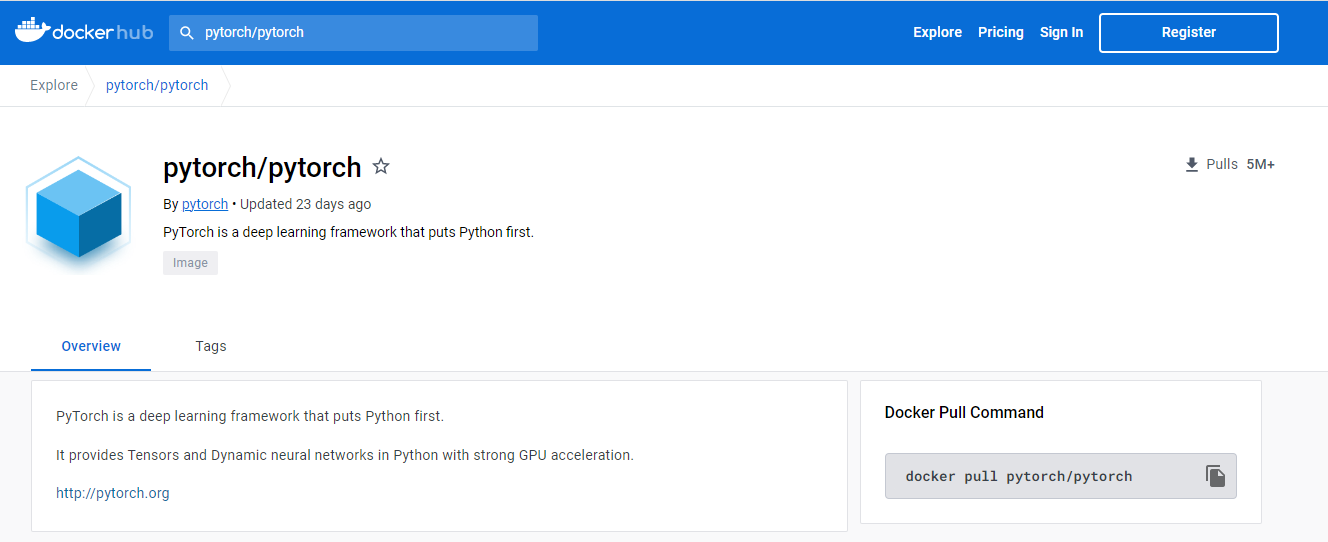Click the blue cube repository image
The height and width of the screenshot is (542, 1328).
tap(79, 213)
